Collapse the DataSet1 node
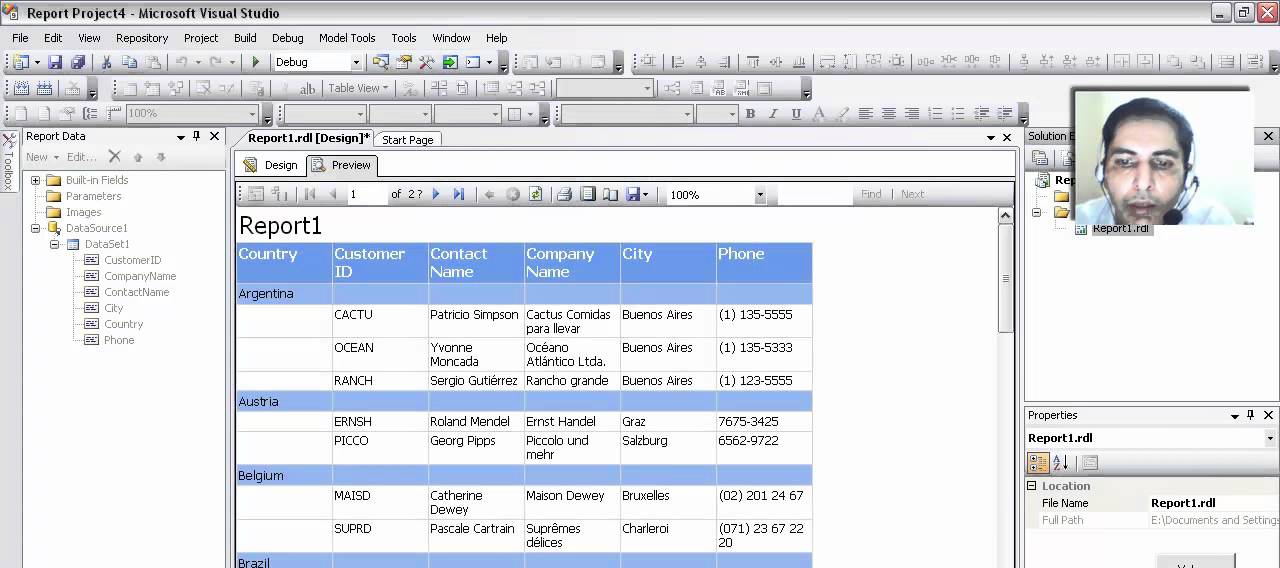This screenshot has width=1280, height=568. pos(55,244)
